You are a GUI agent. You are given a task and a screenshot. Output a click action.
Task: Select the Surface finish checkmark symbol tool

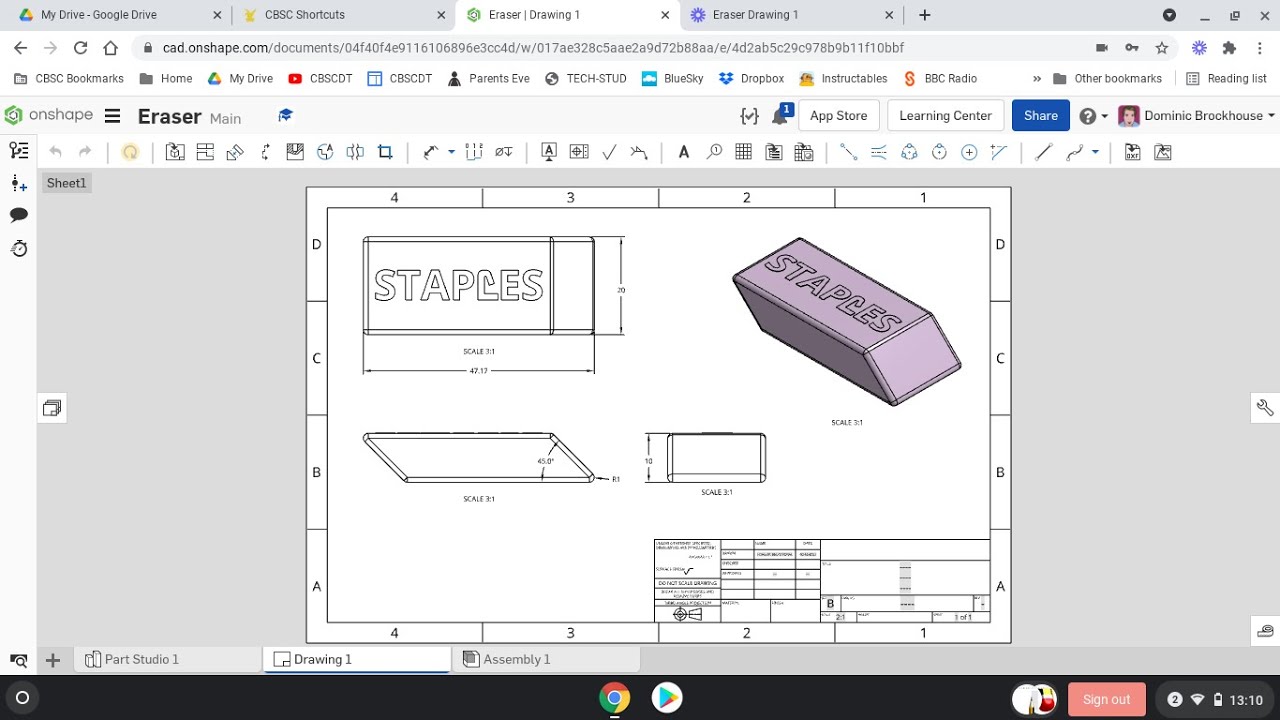click(x=609, y=152)
